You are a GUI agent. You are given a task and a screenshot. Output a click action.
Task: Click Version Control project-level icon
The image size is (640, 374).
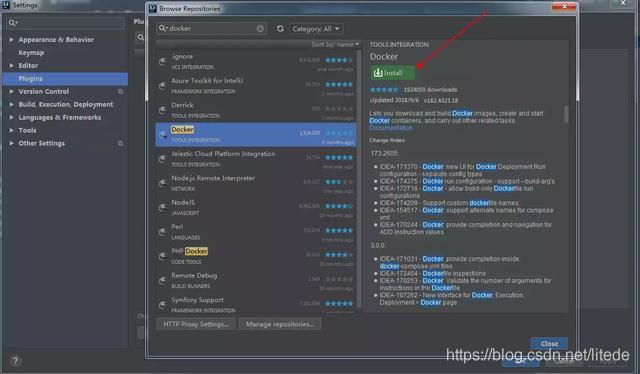click(x=120, y=91)
